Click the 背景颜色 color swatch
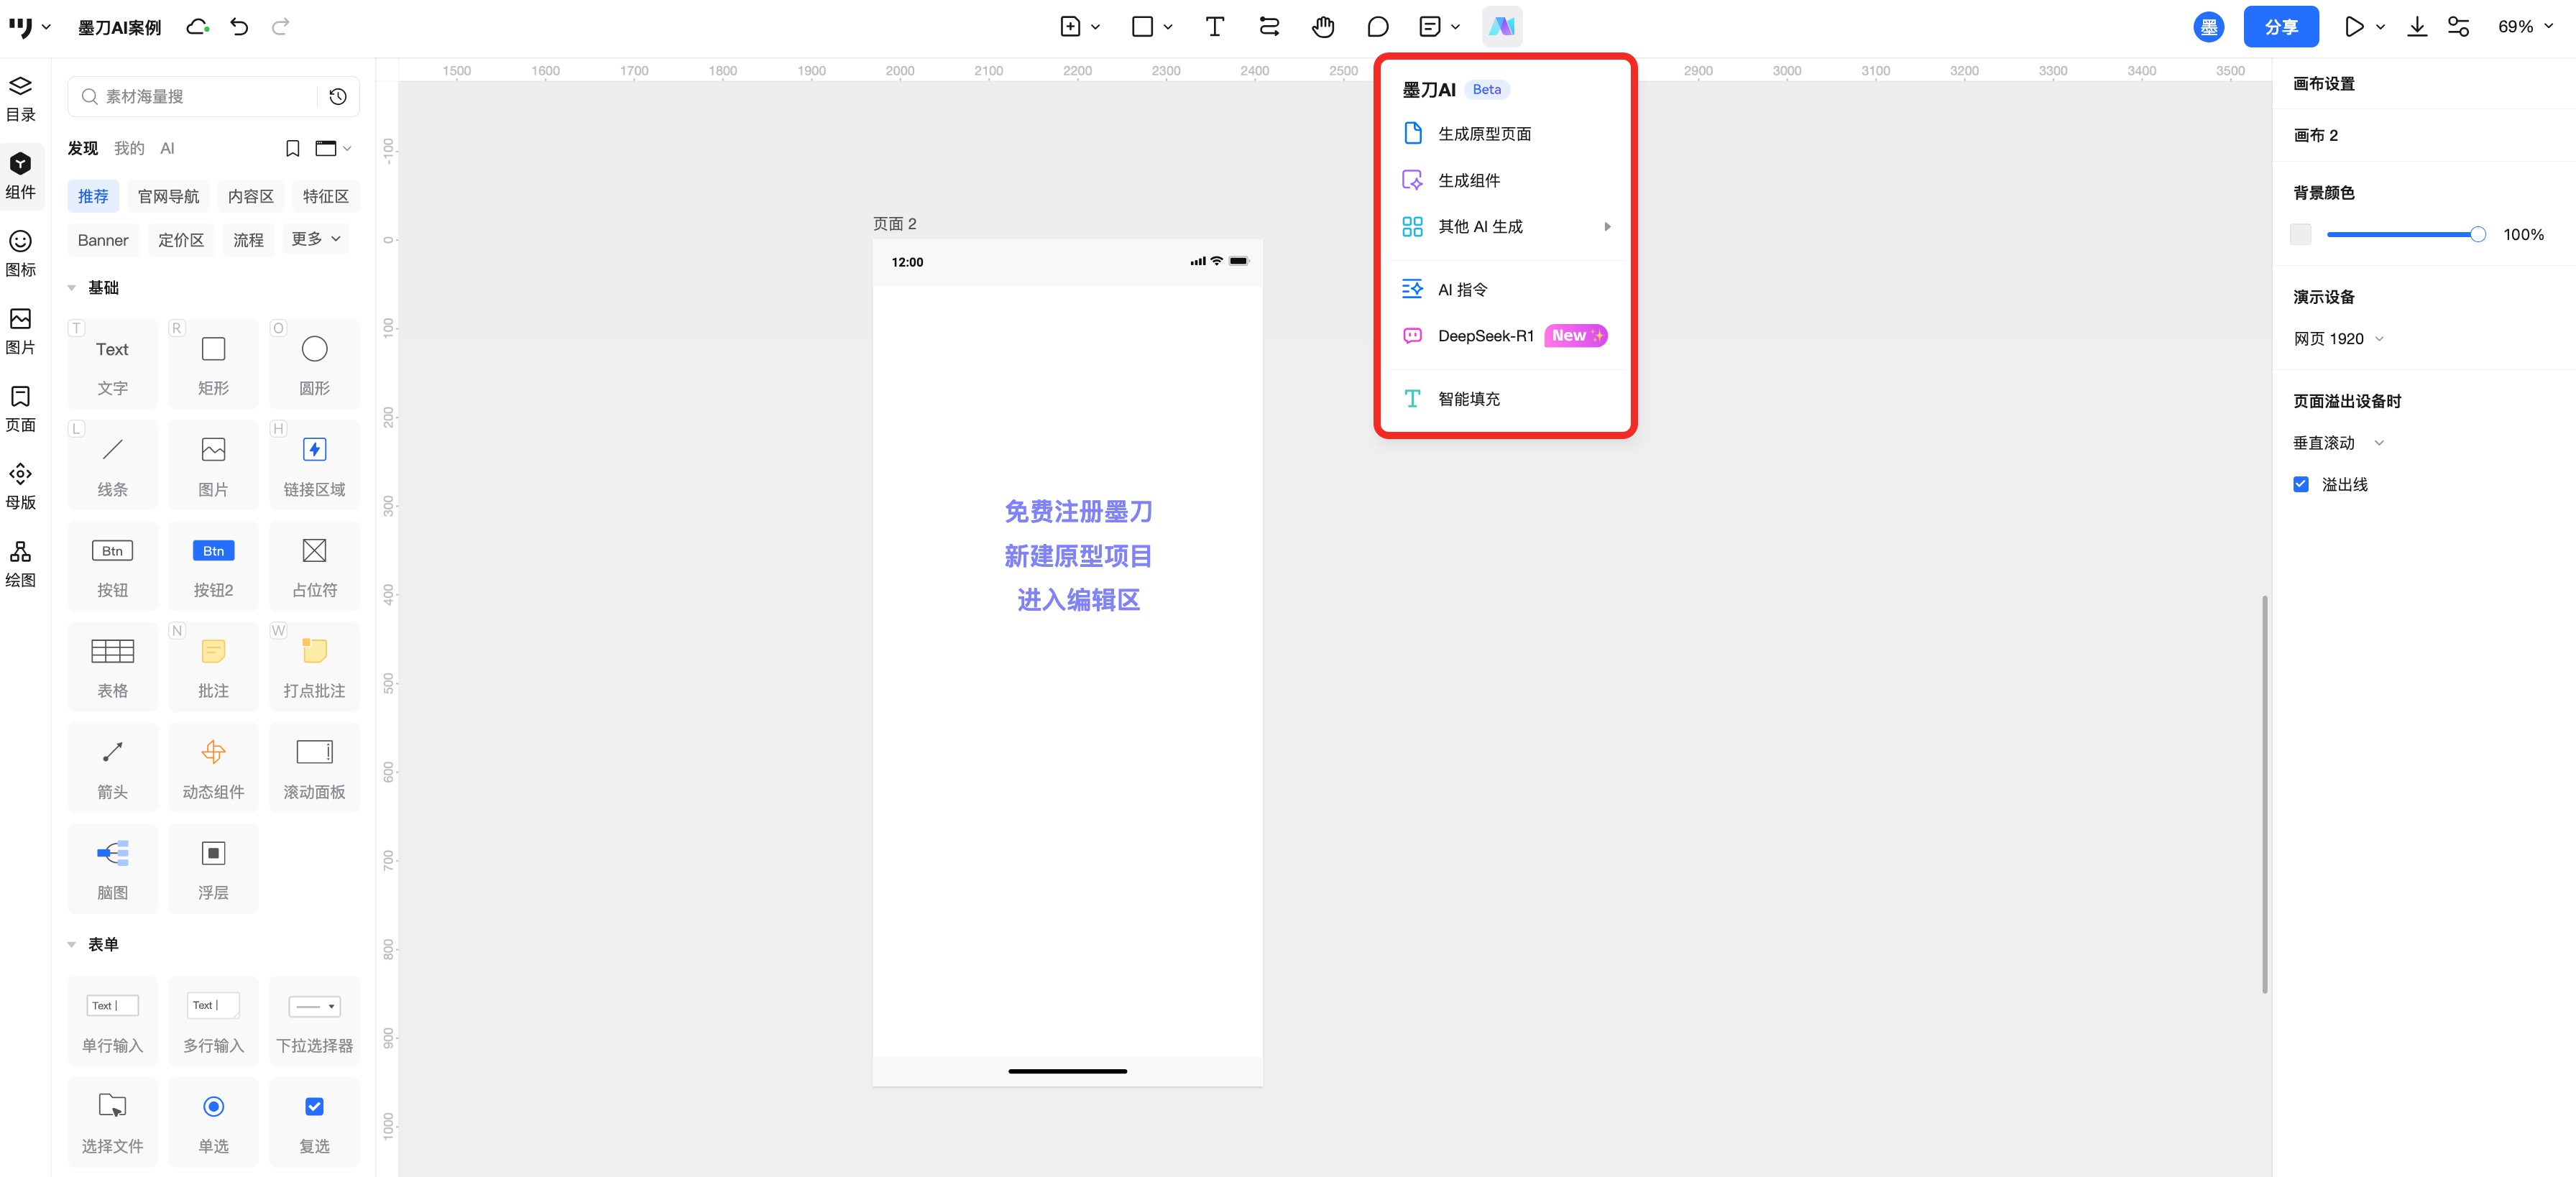2576x1177 pixels. click(2300, 235)
